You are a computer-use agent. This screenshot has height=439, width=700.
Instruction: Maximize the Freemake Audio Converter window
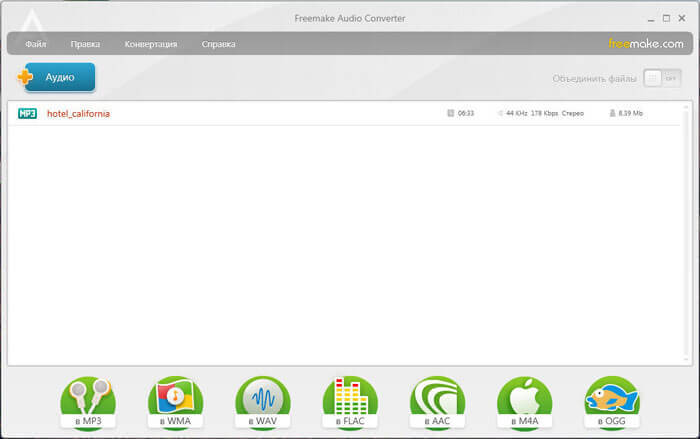666,18
